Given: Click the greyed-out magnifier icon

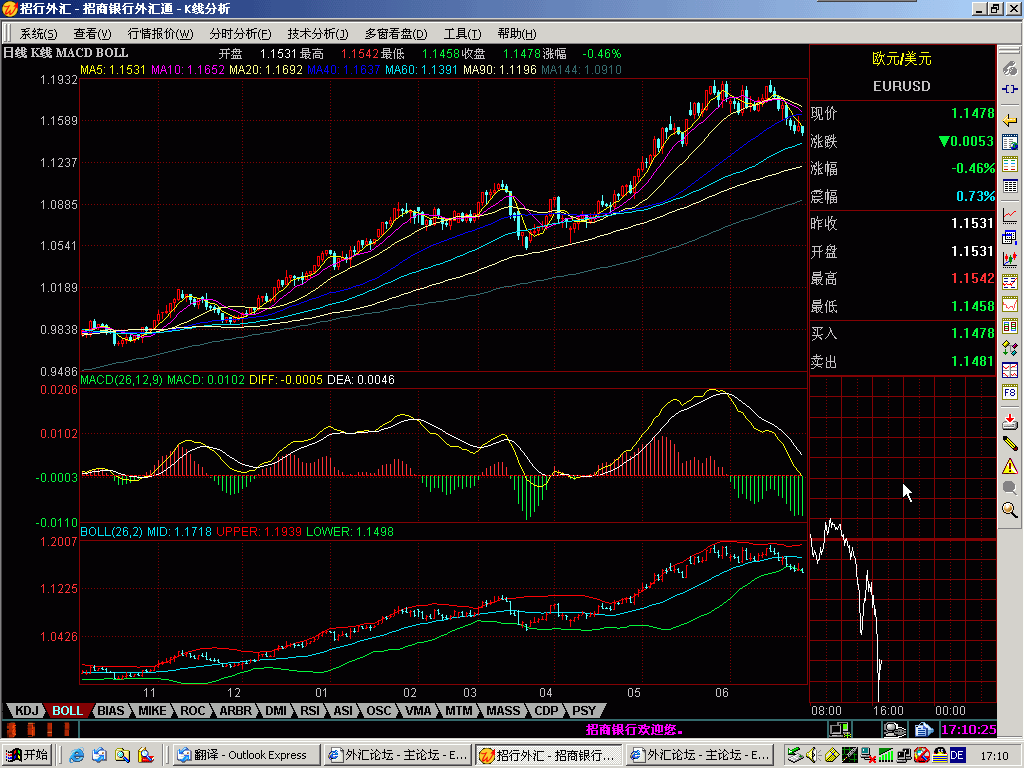Looking at the screenshot, I should coord(1010,488).
